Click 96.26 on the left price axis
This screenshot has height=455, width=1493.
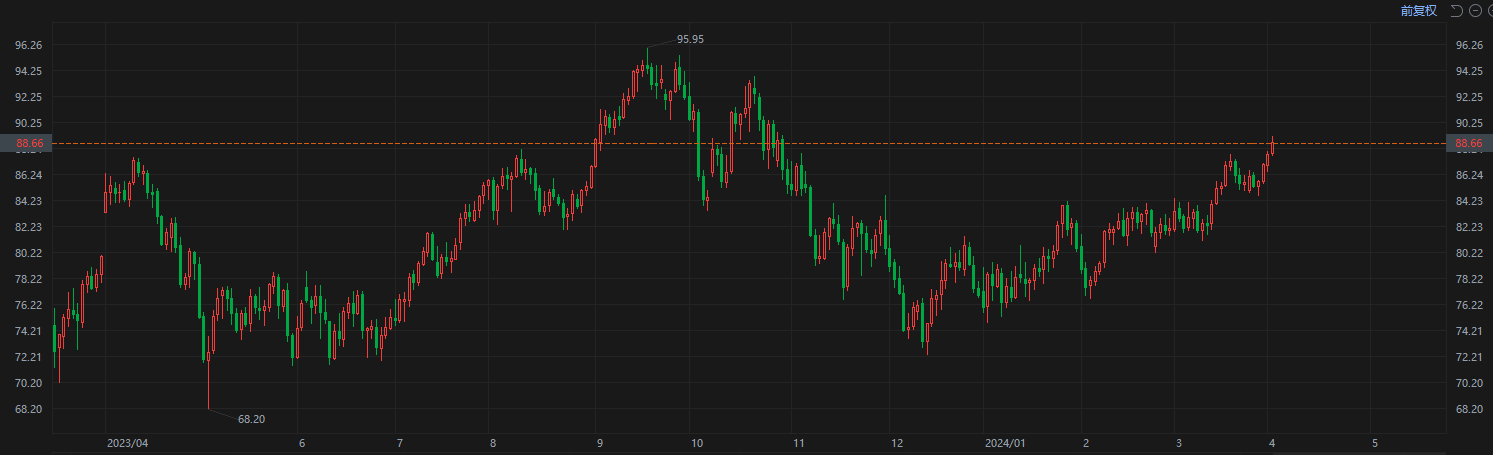(x=28, y=46)
